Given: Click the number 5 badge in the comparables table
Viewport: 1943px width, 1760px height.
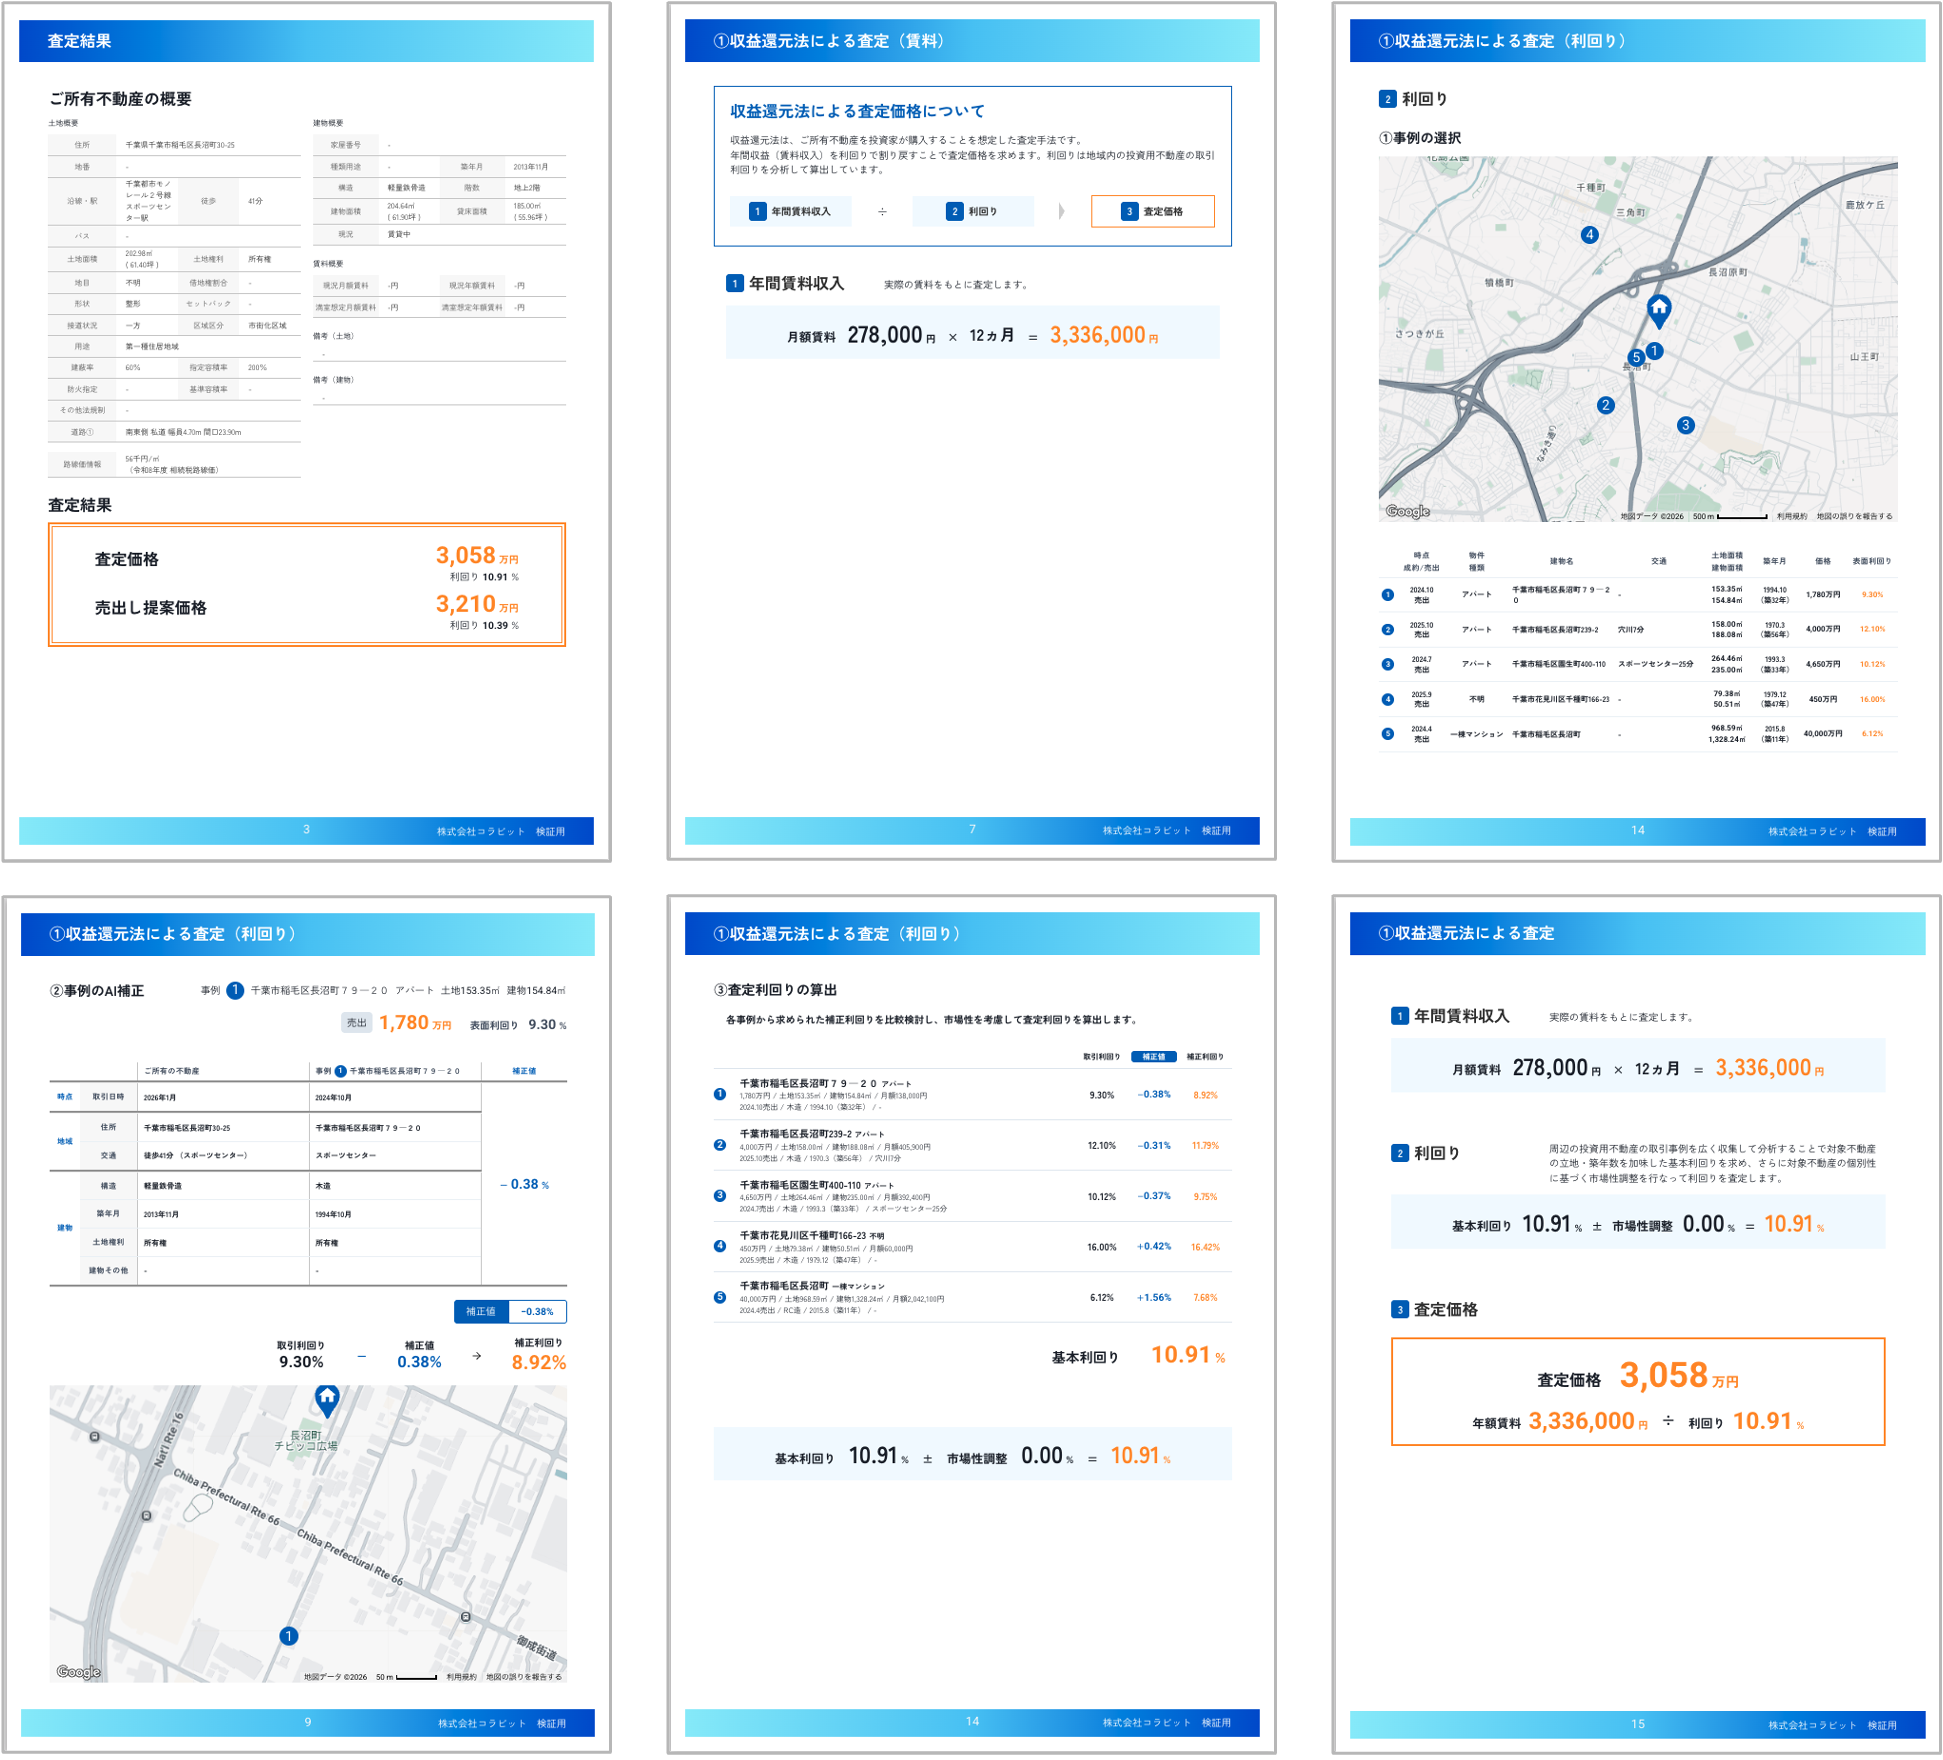Looking at the screenshot, I should (x=1387, y=734).
